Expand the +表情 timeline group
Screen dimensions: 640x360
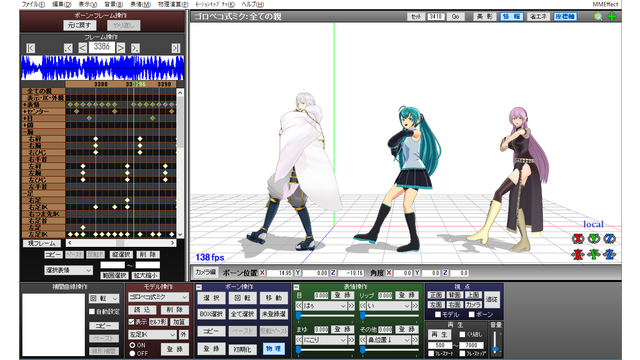[x=25, y=105]
